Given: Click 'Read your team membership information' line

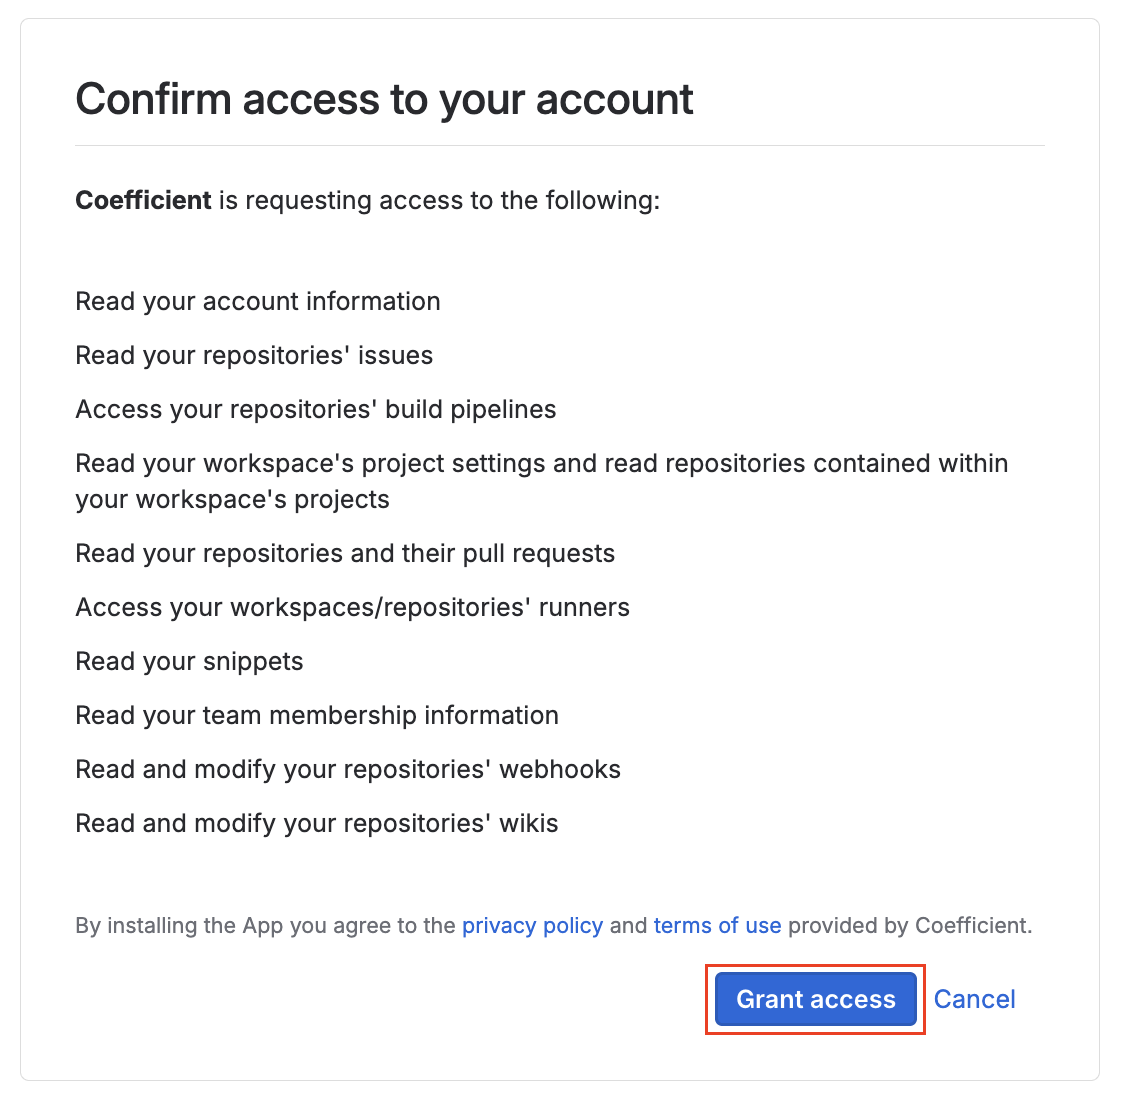Looking at the screenshot, I should (317, 716).
